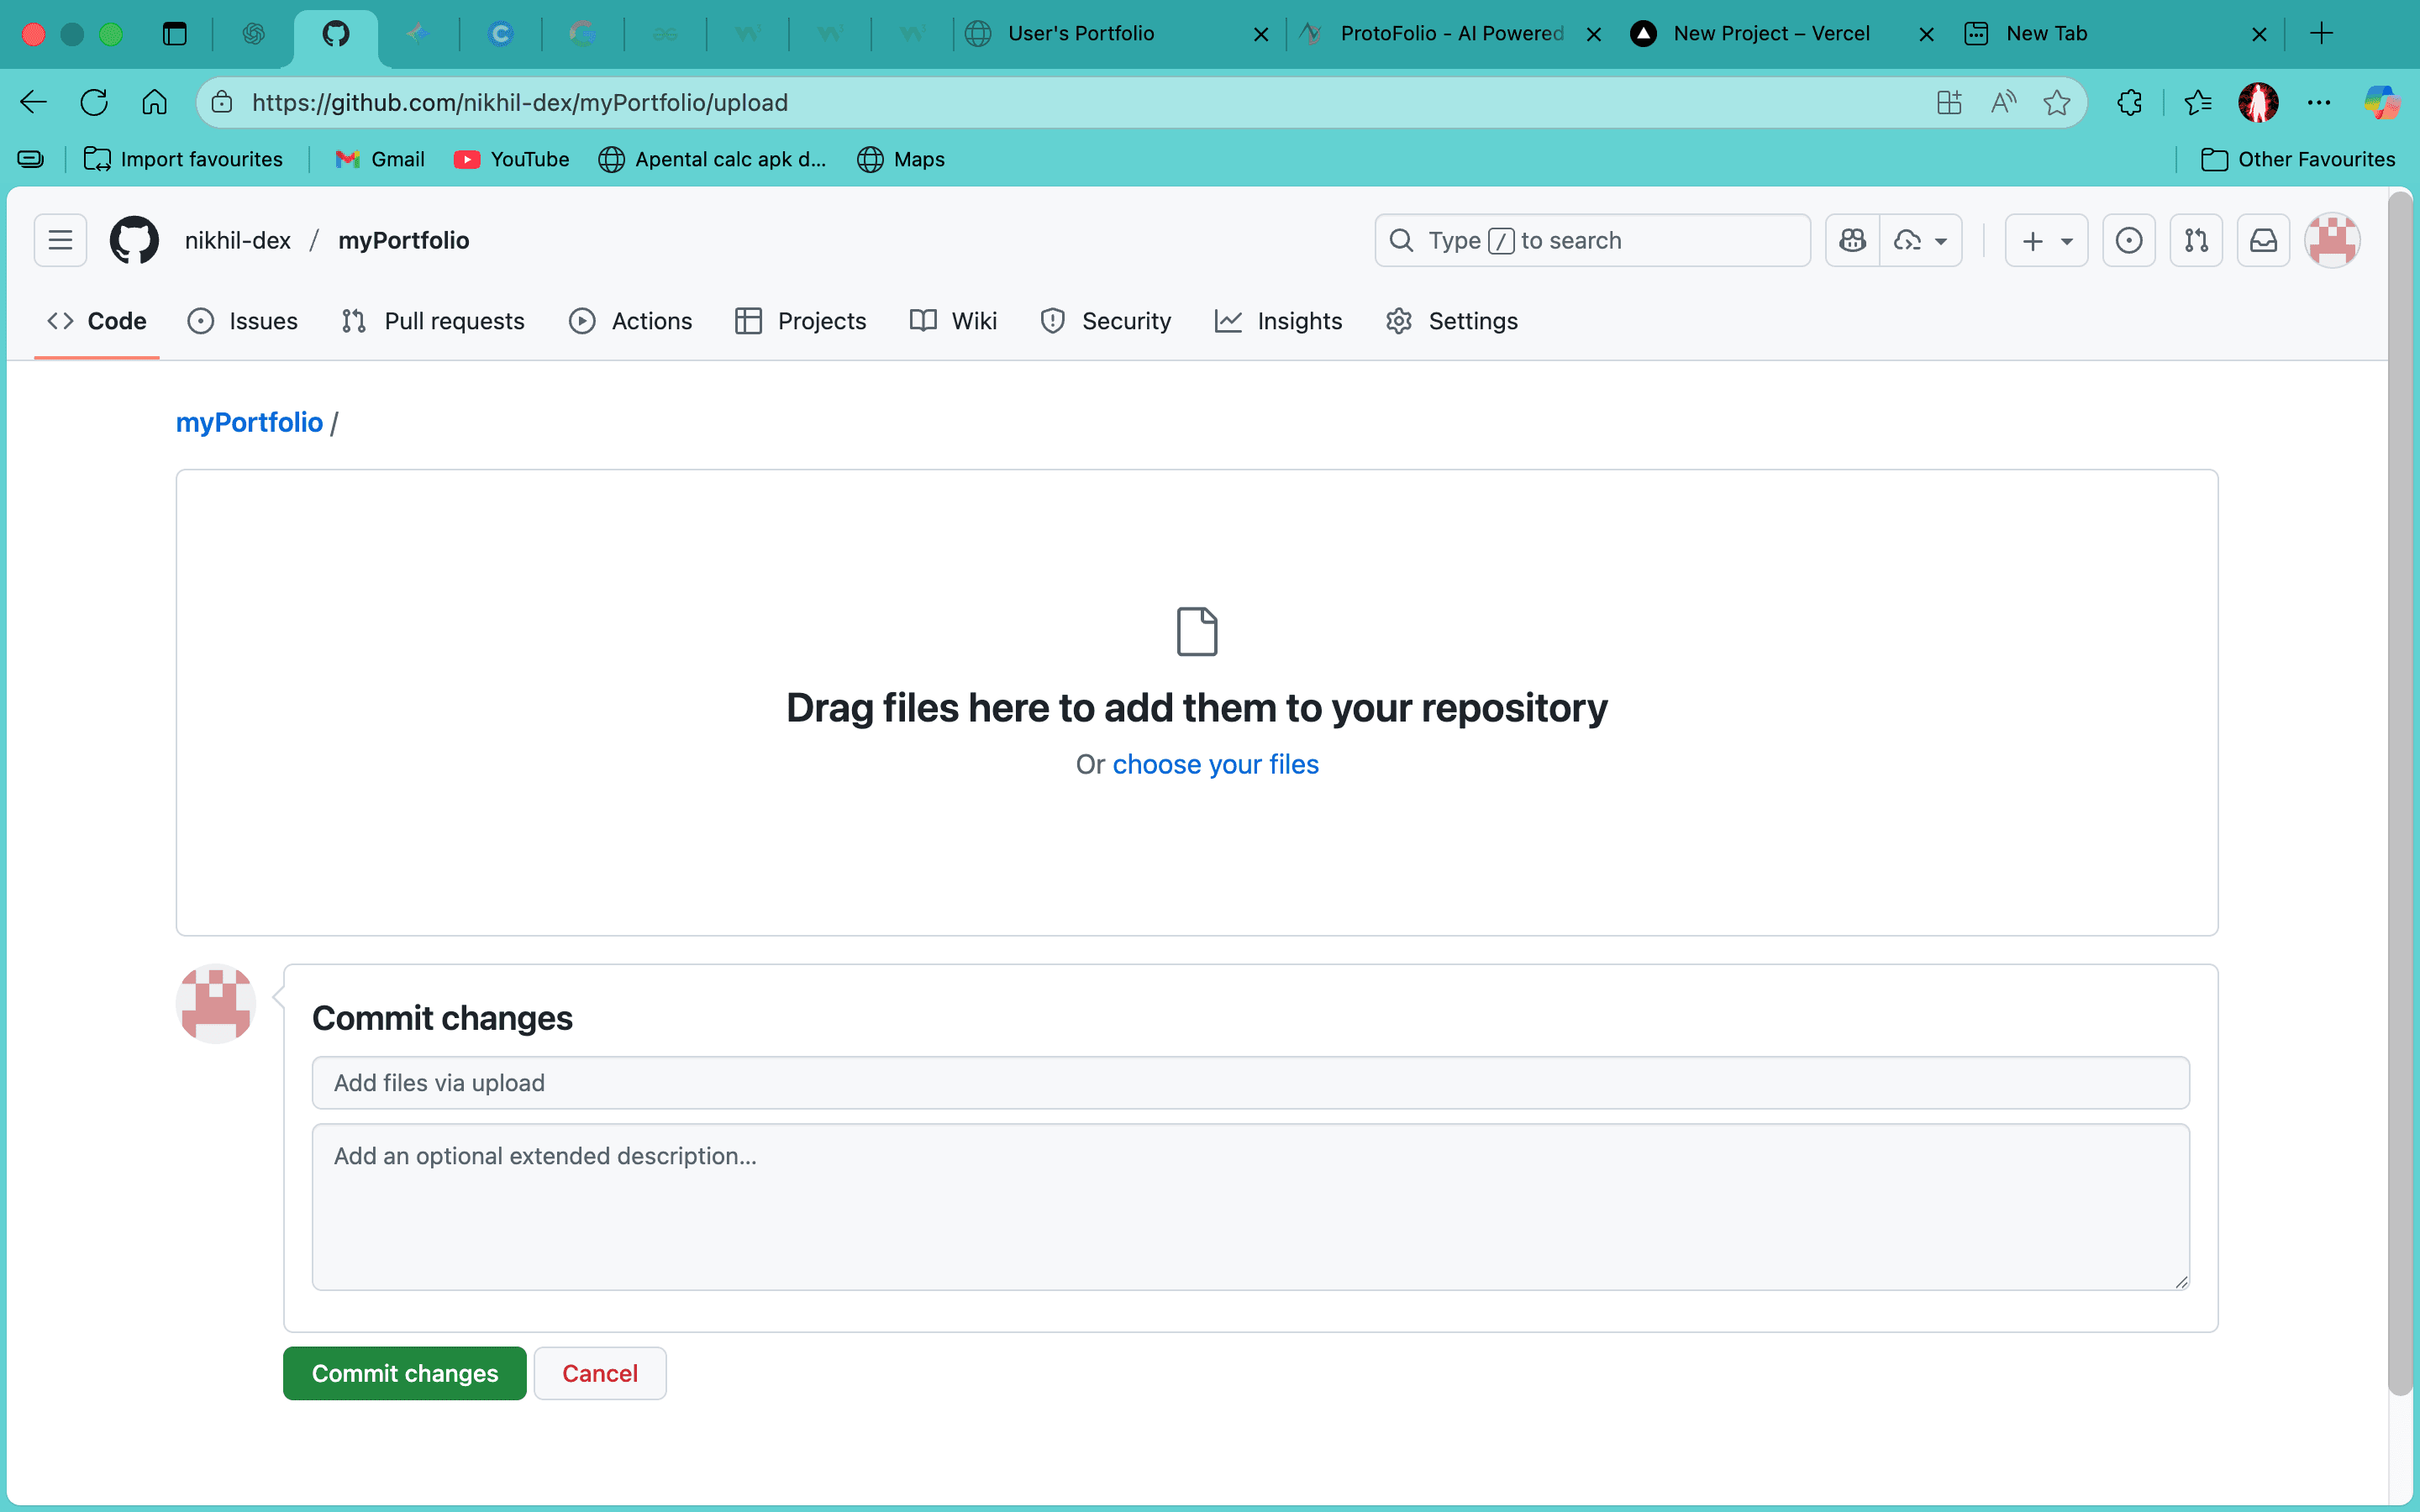Screen dimensions: 2420x1512
Task: Switch to the Projects tab
Action: point(801,321)
